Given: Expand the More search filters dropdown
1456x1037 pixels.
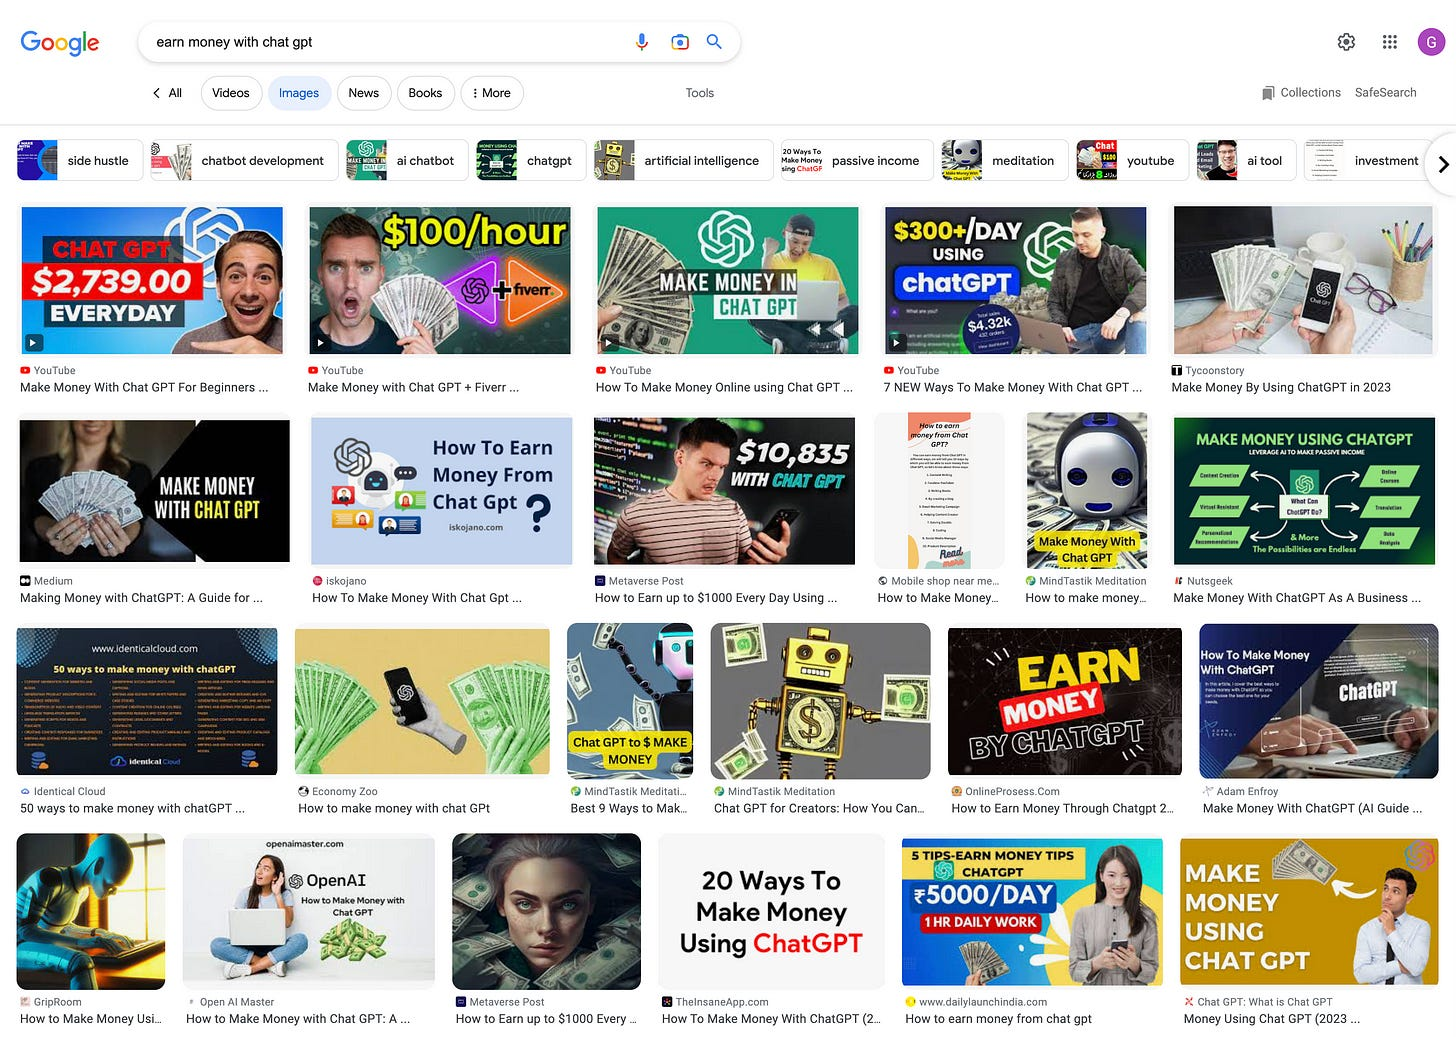Looking at the screenshot, I should 491,93.
